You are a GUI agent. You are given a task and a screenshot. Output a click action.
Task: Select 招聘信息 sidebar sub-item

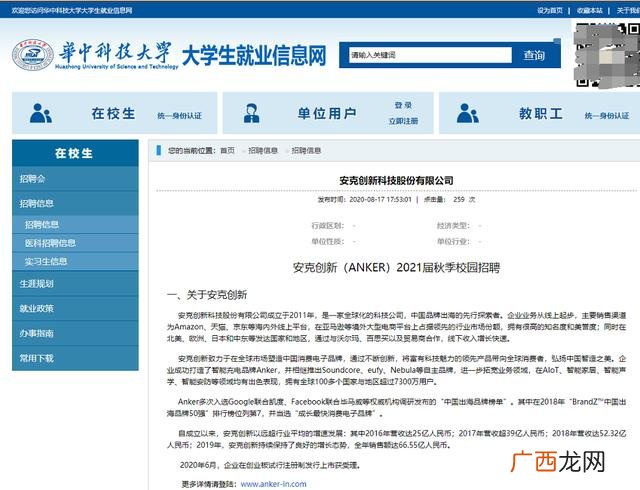[x=75, y=225]
